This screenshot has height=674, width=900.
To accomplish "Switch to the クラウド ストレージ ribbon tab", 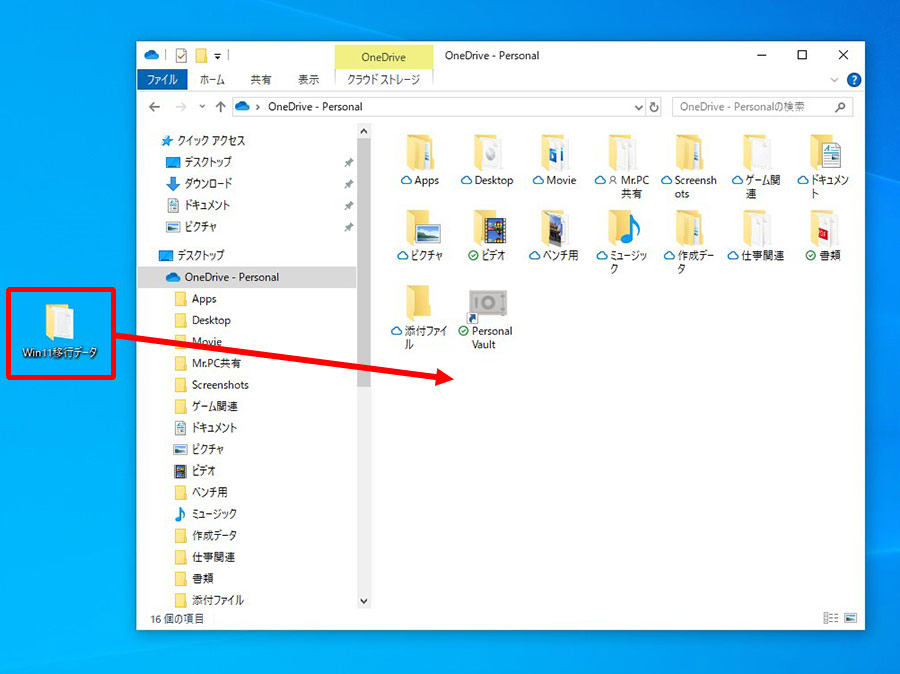I will click(x=383, y=79).
